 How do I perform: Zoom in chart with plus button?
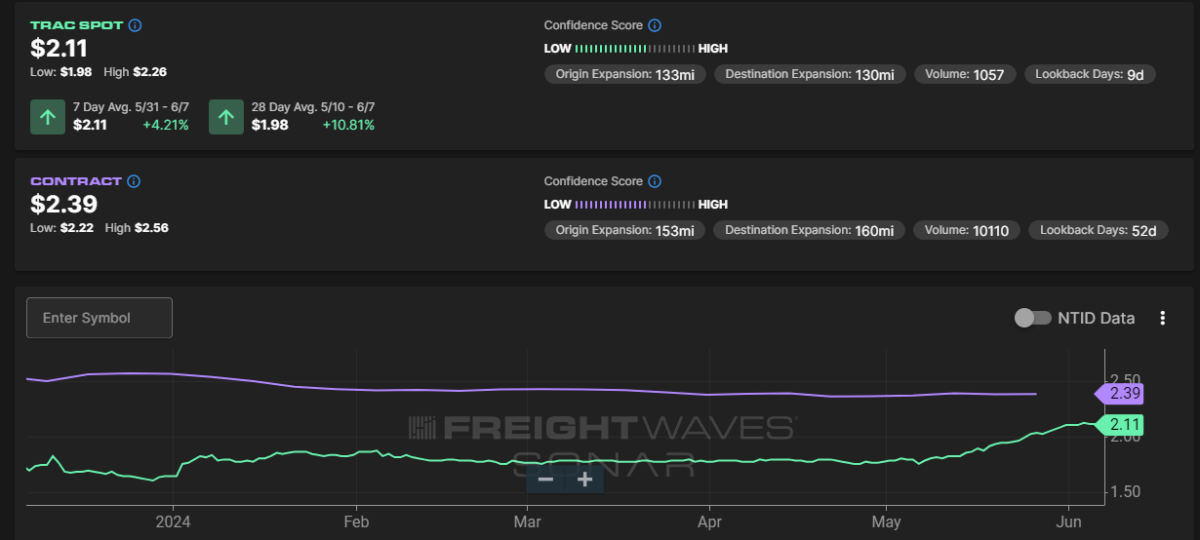click(x=585, y=480)
